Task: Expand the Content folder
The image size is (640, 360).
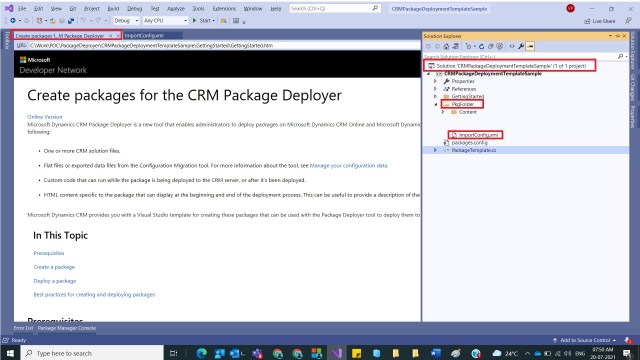Action: click(443, 112)
